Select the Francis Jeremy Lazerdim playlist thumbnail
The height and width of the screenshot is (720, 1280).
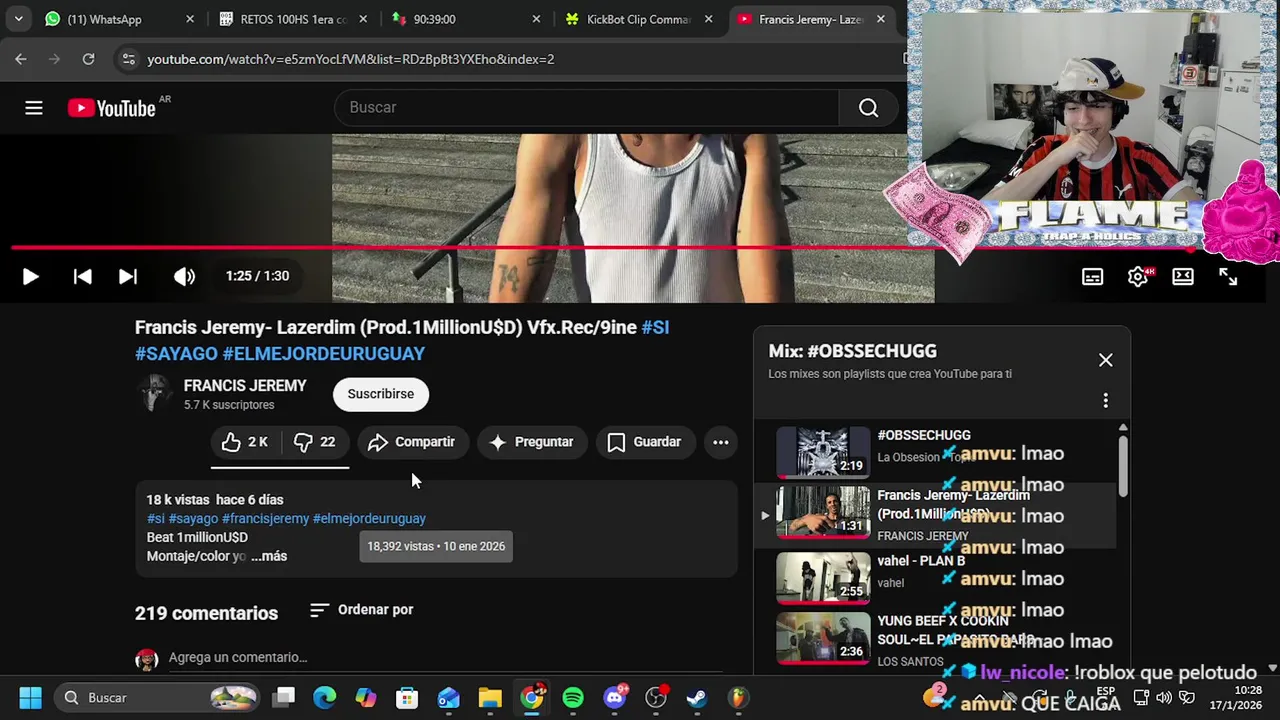click(823, 513)
